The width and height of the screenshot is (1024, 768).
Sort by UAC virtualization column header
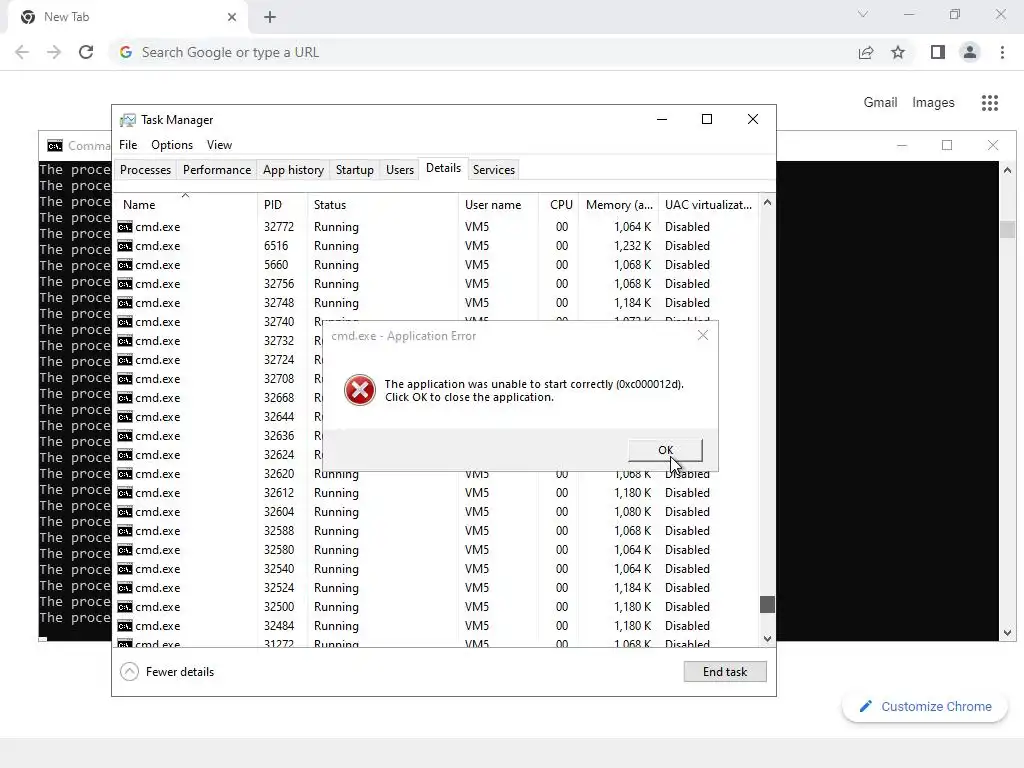pyautogui.click(x=709, y=204)
